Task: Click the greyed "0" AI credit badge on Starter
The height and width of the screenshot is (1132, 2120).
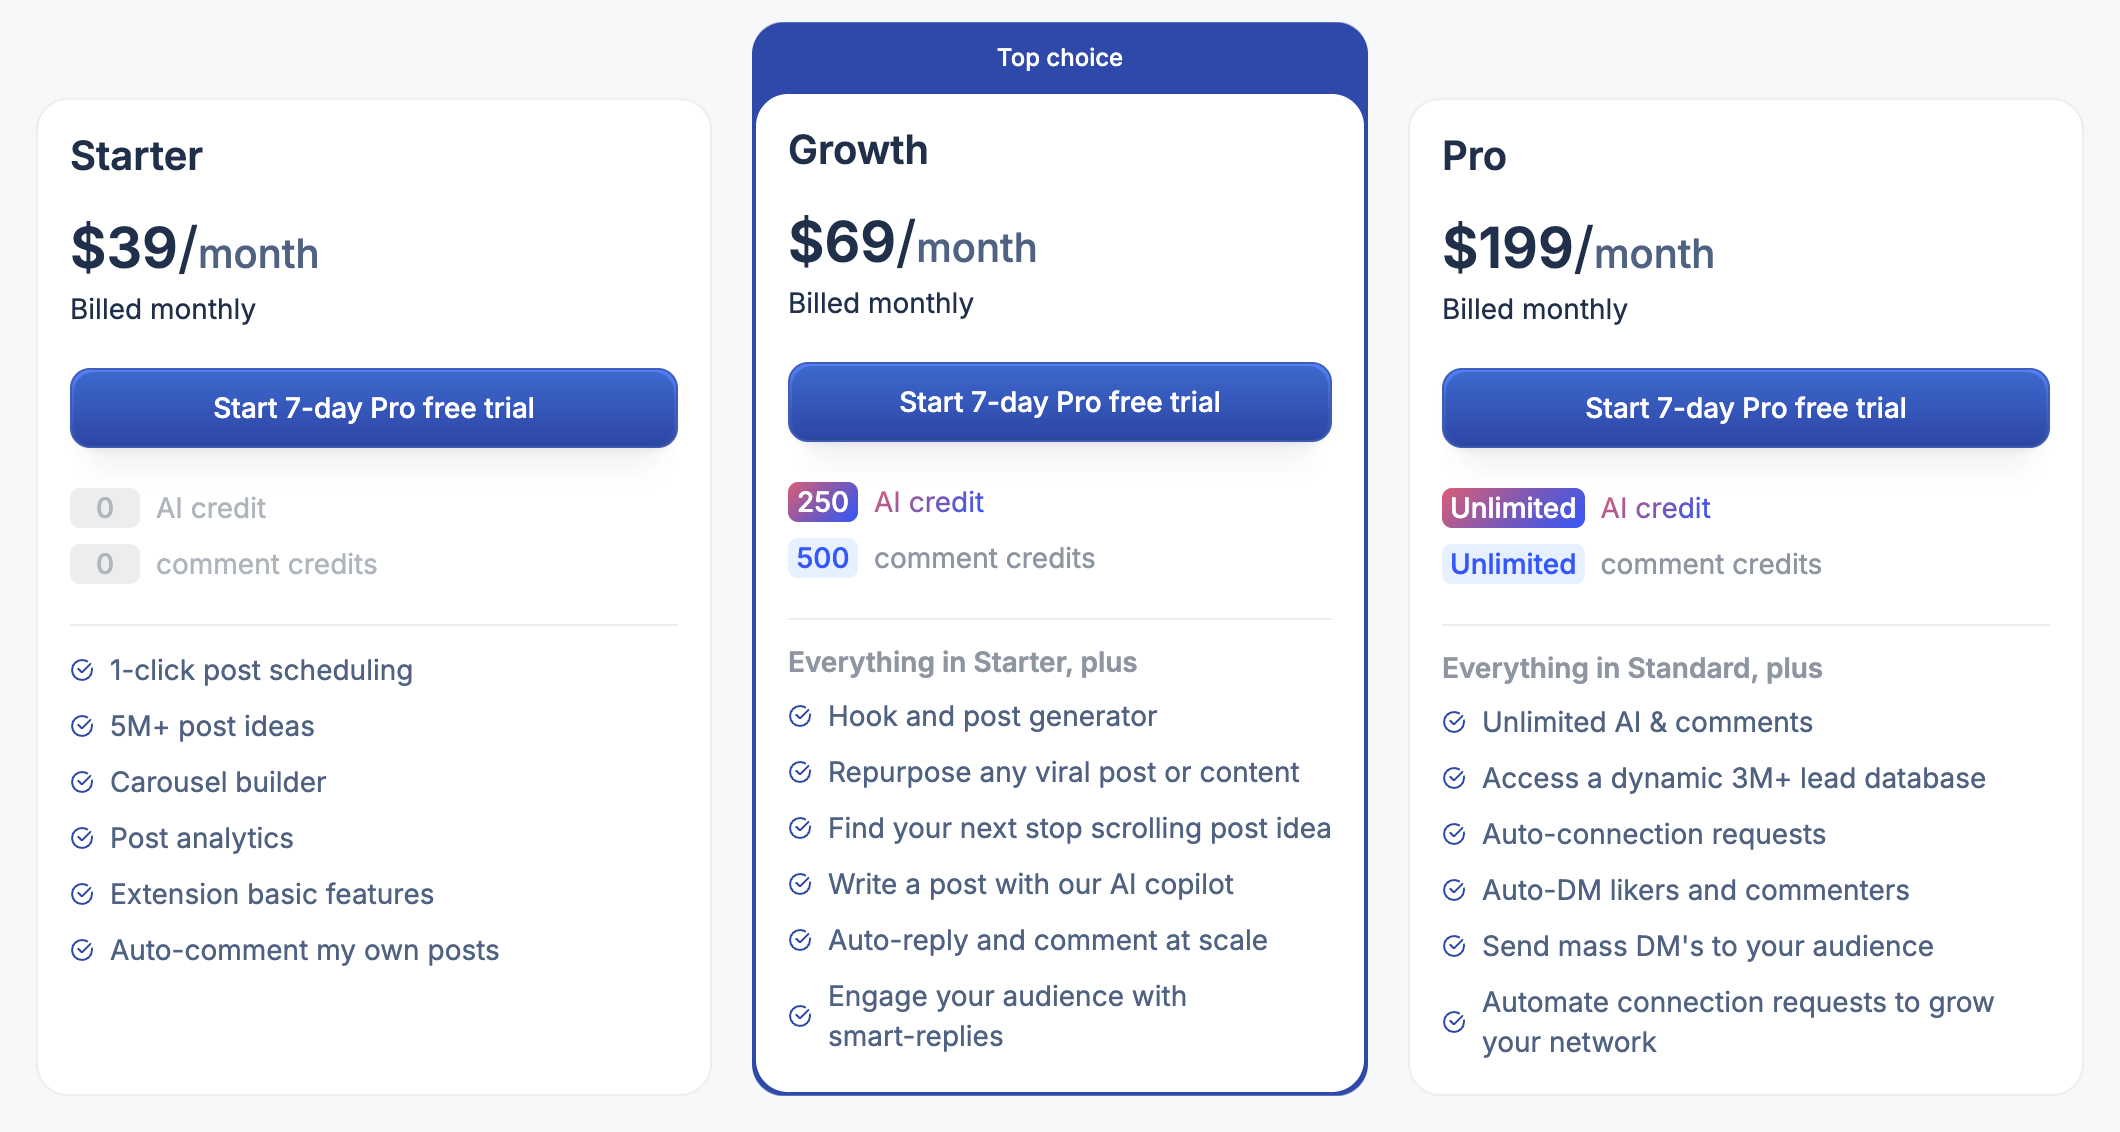Action: point(104,508)
